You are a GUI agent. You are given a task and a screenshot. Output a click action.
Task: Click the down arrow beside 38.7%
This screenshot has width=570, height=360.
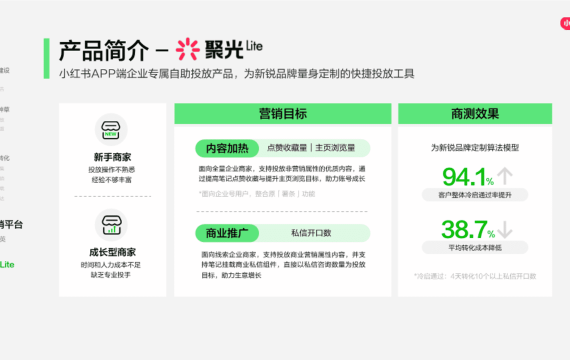(x=505, y=229)
